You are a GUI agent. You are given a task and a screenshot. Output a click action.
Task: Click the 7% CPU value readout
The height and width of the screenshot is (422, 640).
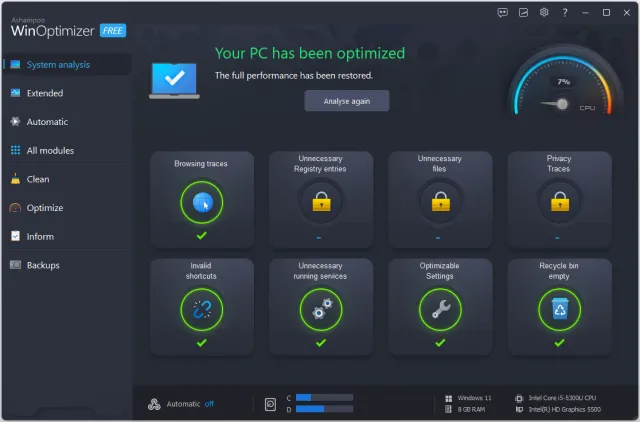click(x=564, y=82)
